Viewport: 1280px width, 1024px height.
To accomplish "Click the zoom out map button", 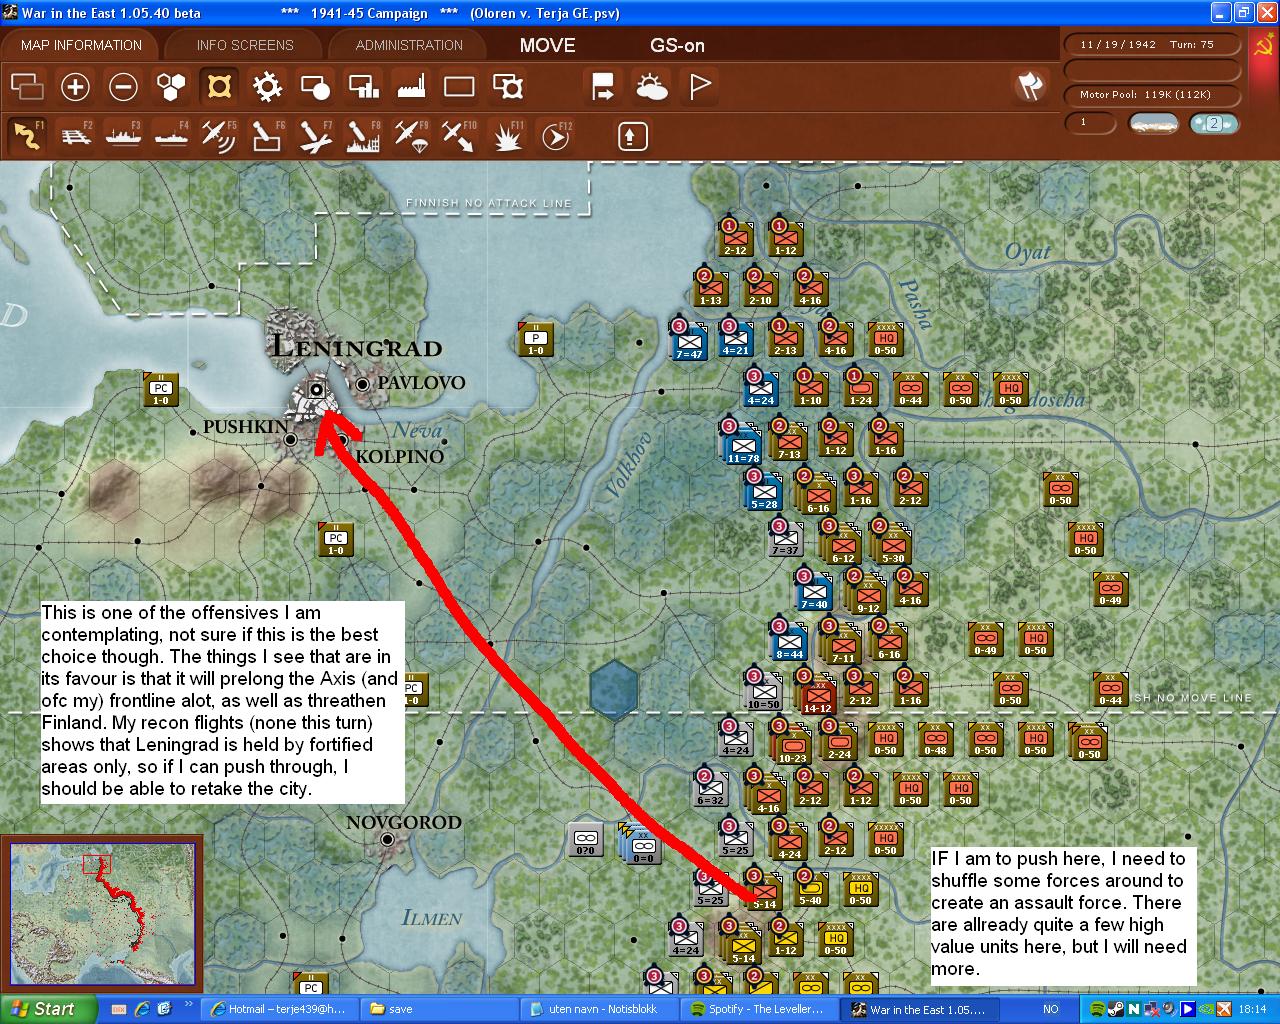I will (123, 87).
